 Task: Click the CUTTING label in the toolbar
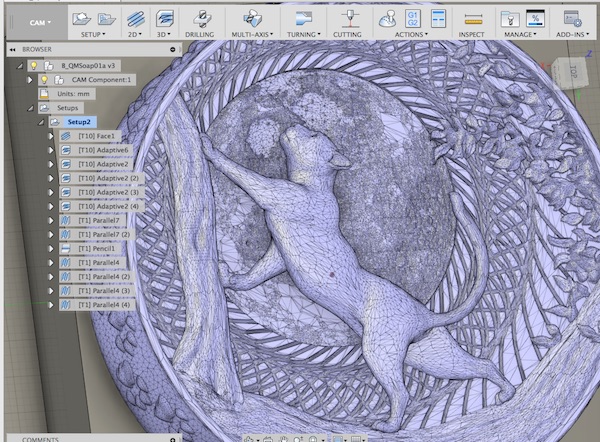point(347,34)
